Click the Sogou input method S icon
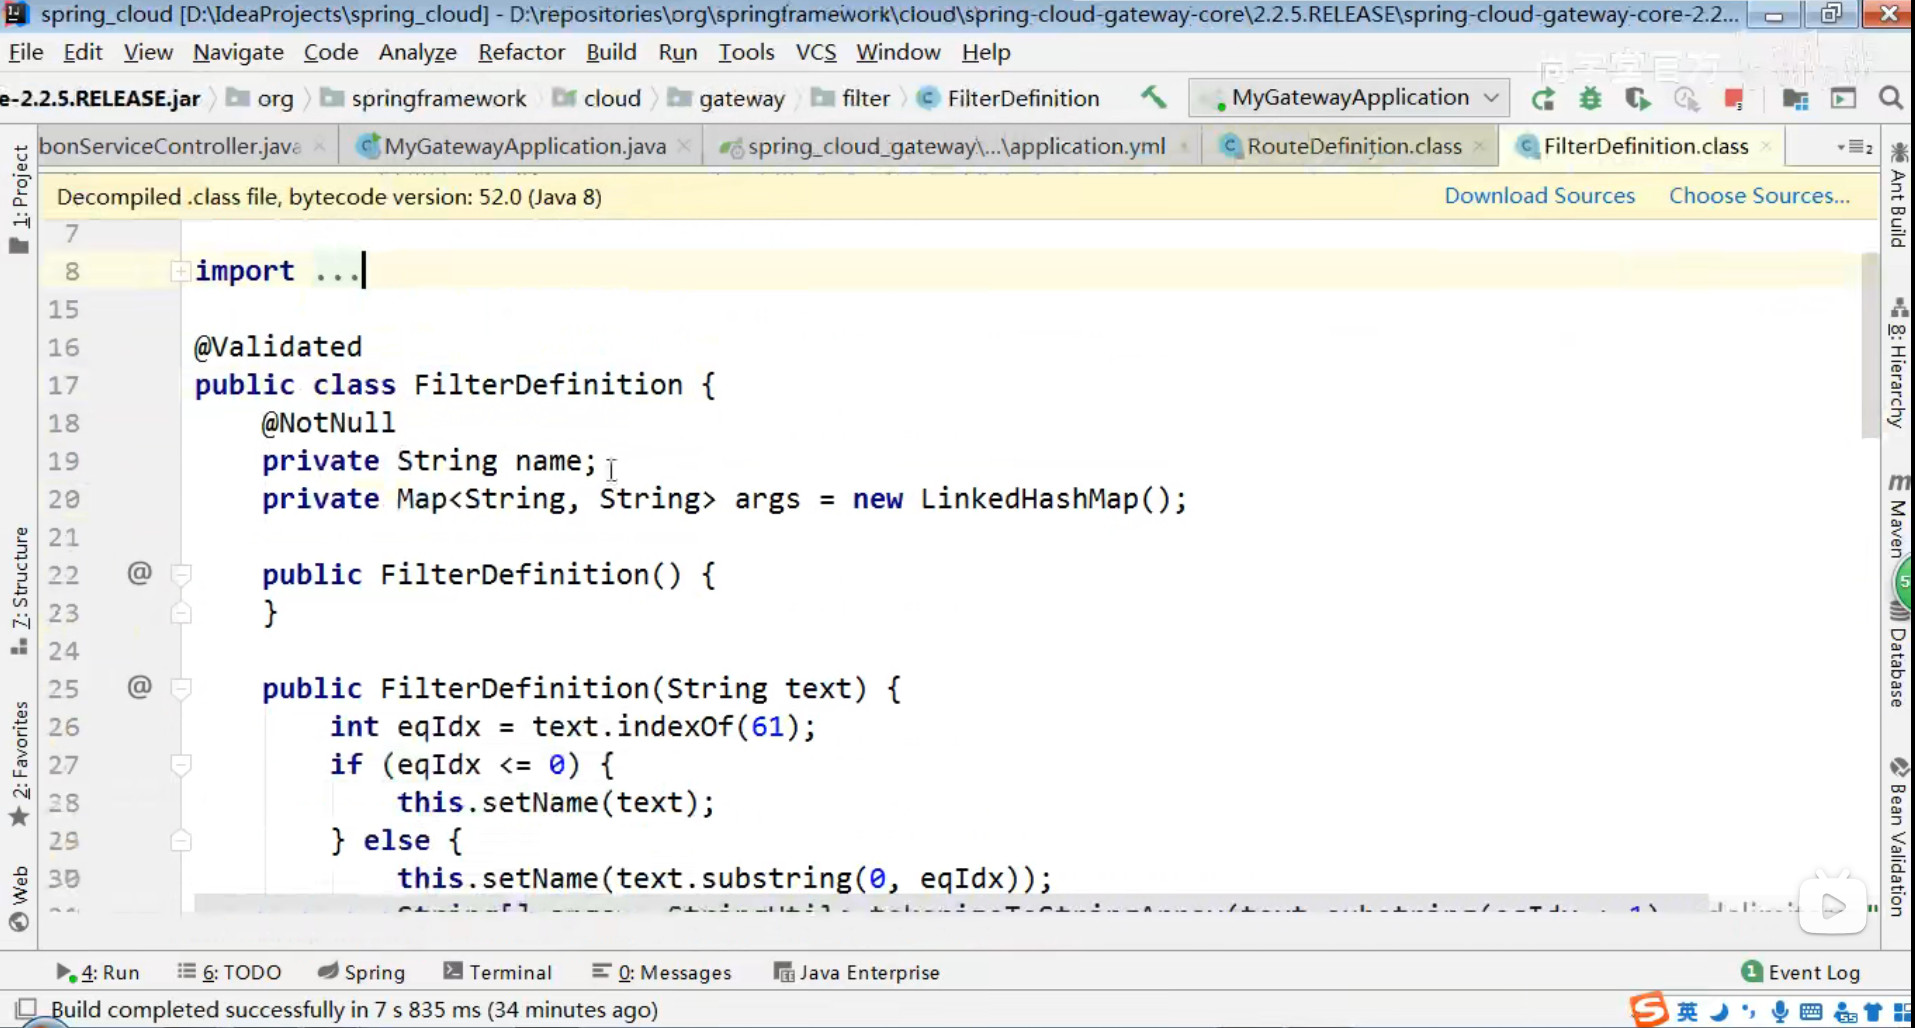The image size is (1915, 1028). click(1648, 1010)
